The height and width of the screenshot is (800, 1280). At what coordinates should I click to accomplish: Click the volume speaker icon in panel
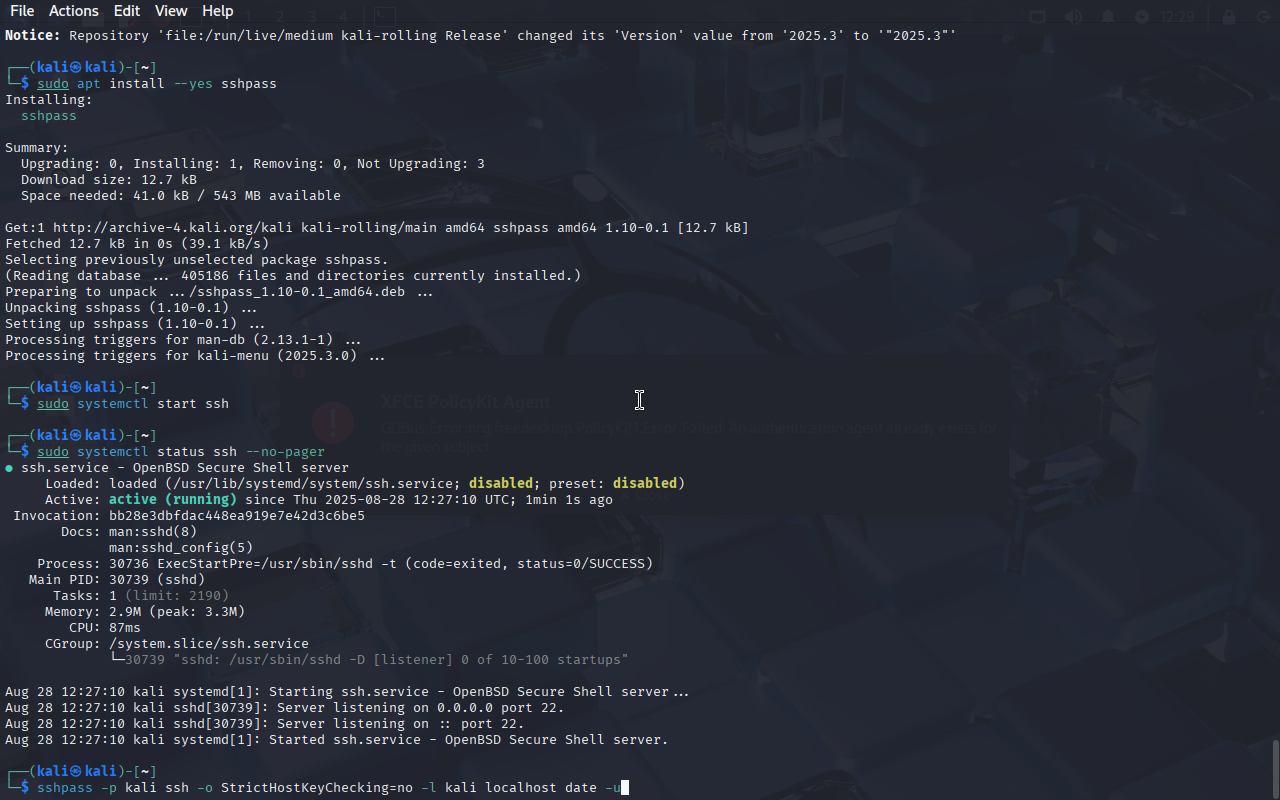pyautogui.click(x=1073, y=17)
